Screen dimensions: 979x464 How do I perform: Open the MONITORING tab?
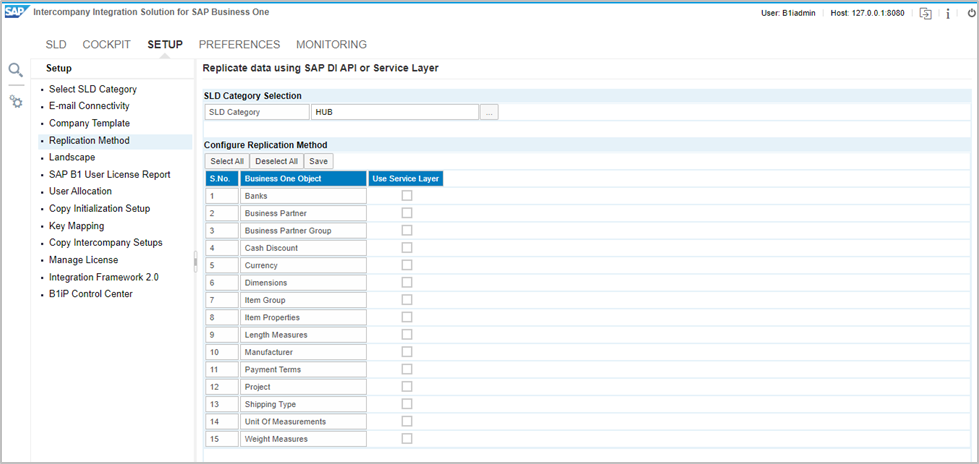[331, 45]
